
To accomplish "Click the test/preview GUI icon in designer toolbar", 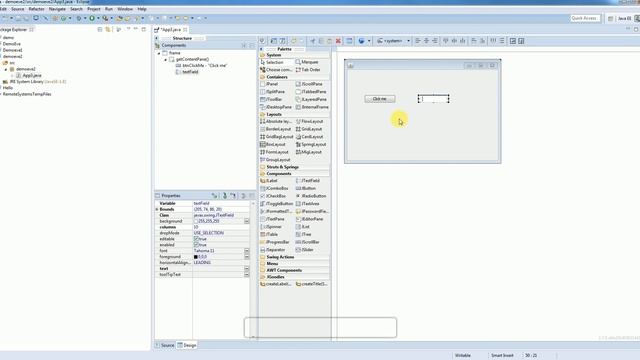I will coord(349,41).
